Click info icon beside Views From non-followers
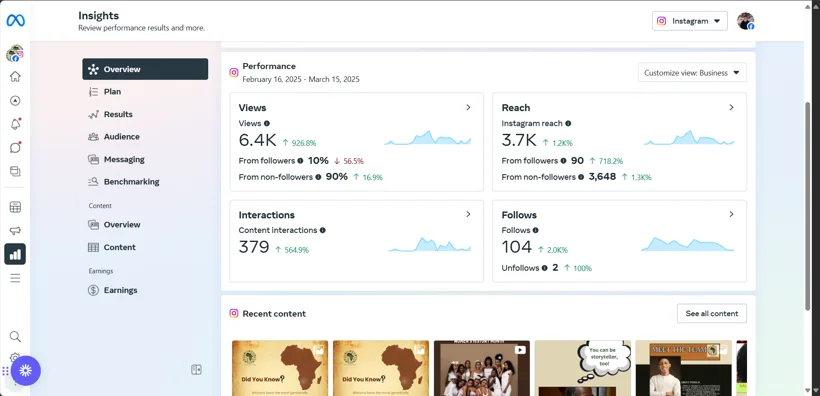 pos(318,177)
